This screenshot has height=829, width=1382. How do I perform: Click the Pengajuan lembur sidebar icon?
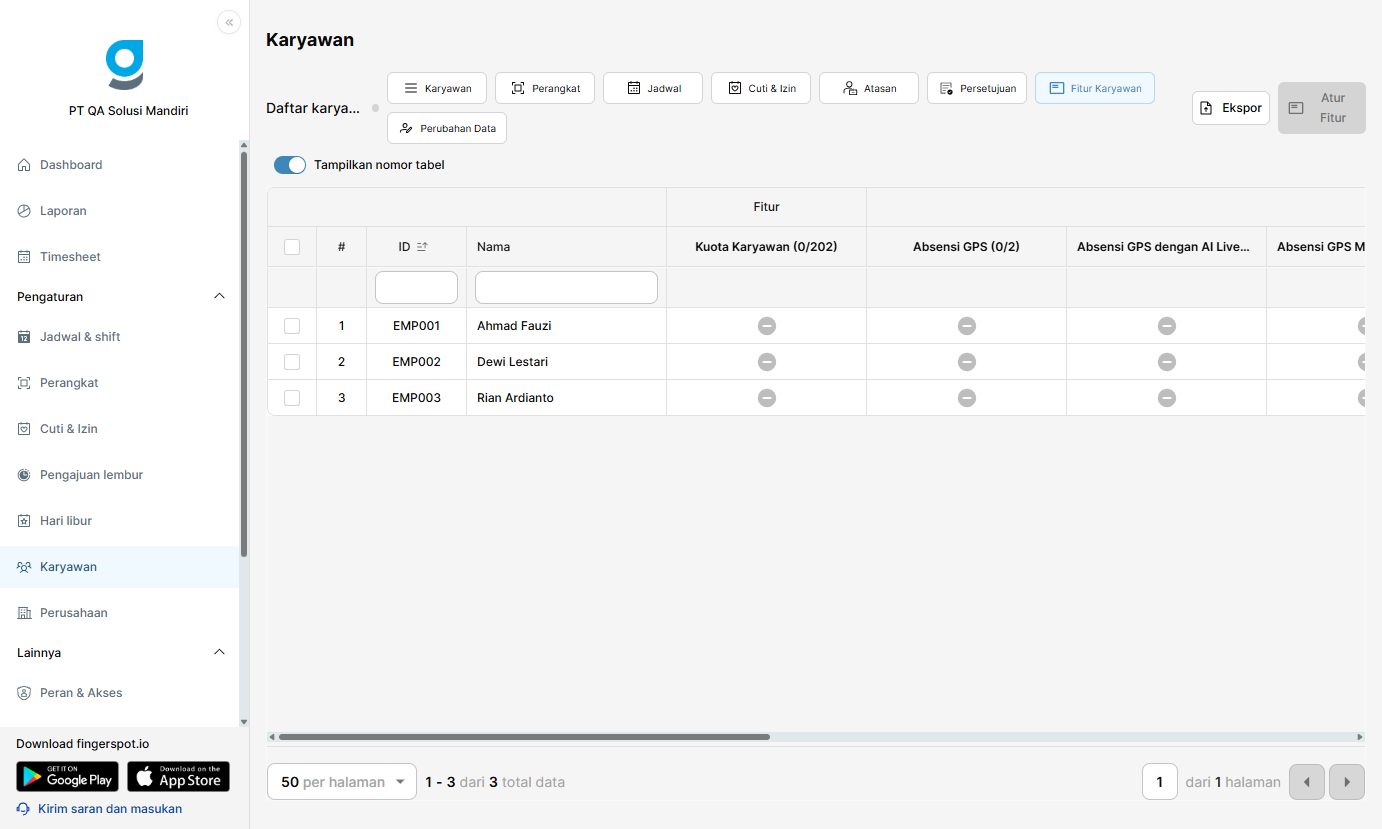coord(24,475)
